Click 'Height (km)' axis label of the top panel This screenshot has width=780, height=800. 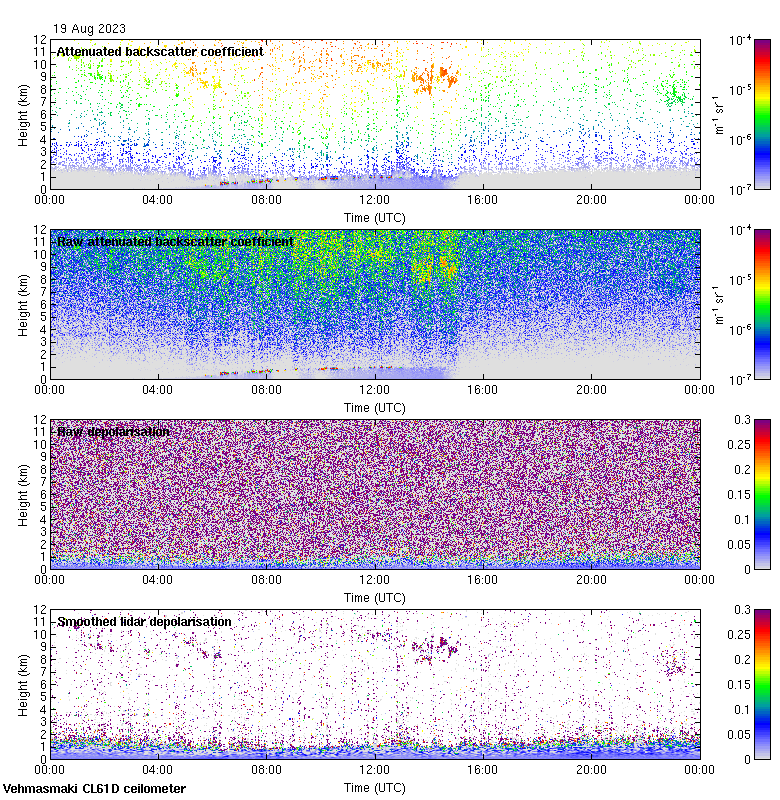[22, 113]
